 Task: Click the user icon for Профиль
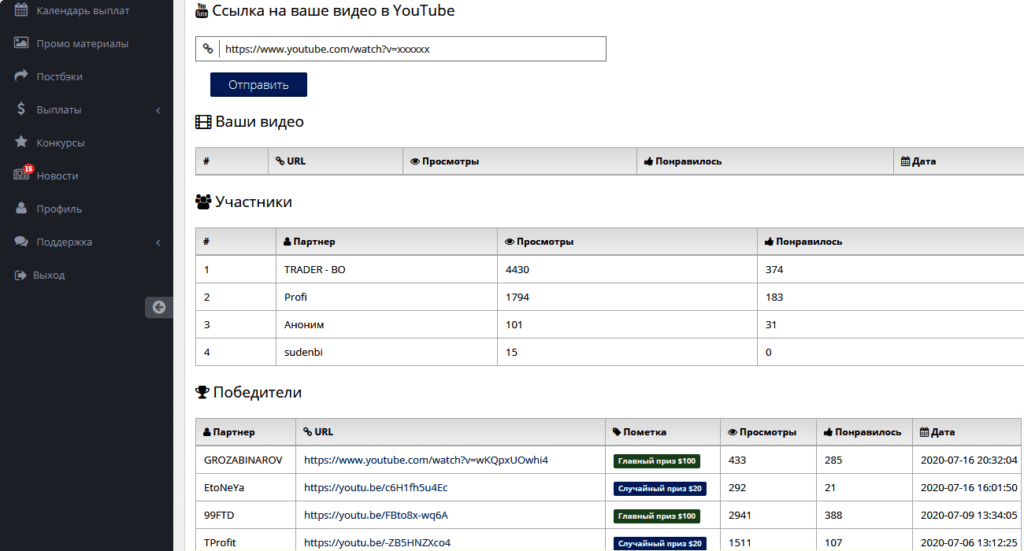pos(20,209)
